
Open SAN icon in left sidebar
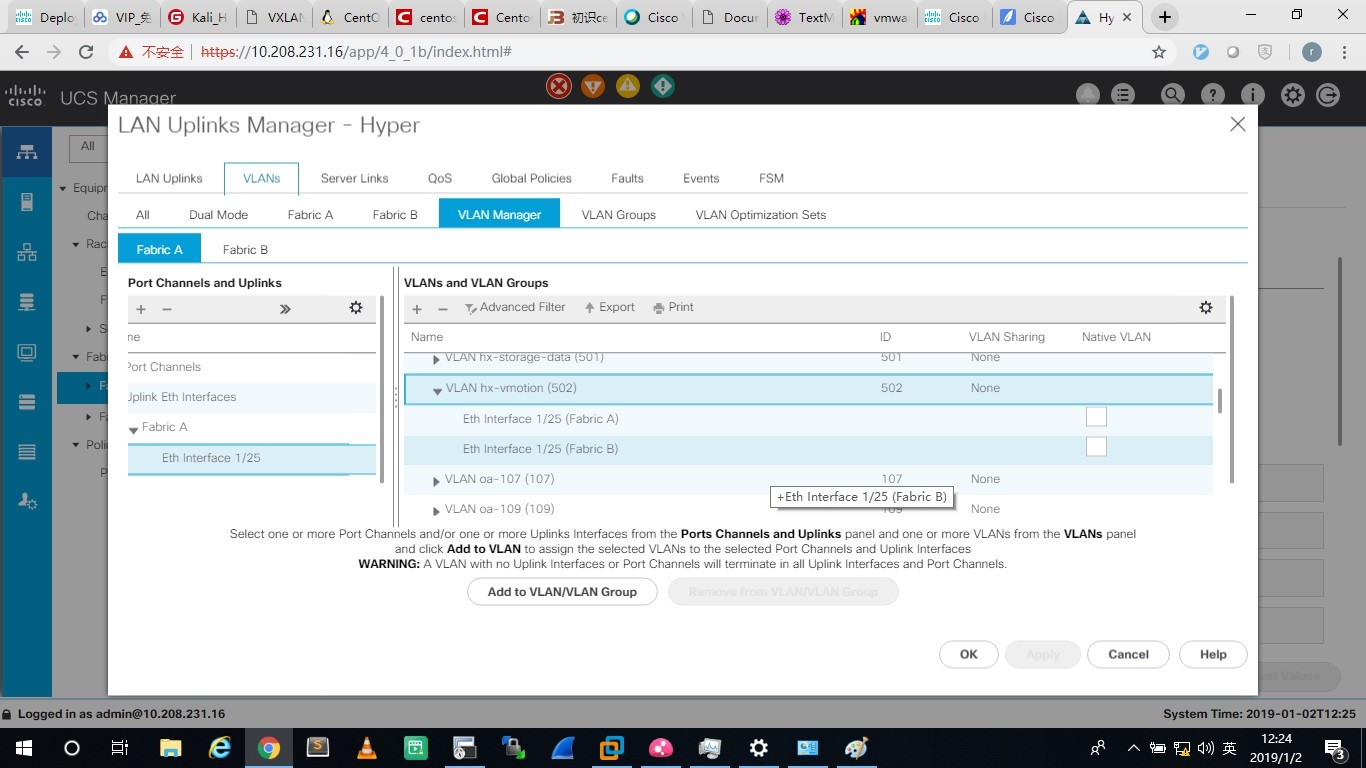click(x=27, y=302)
